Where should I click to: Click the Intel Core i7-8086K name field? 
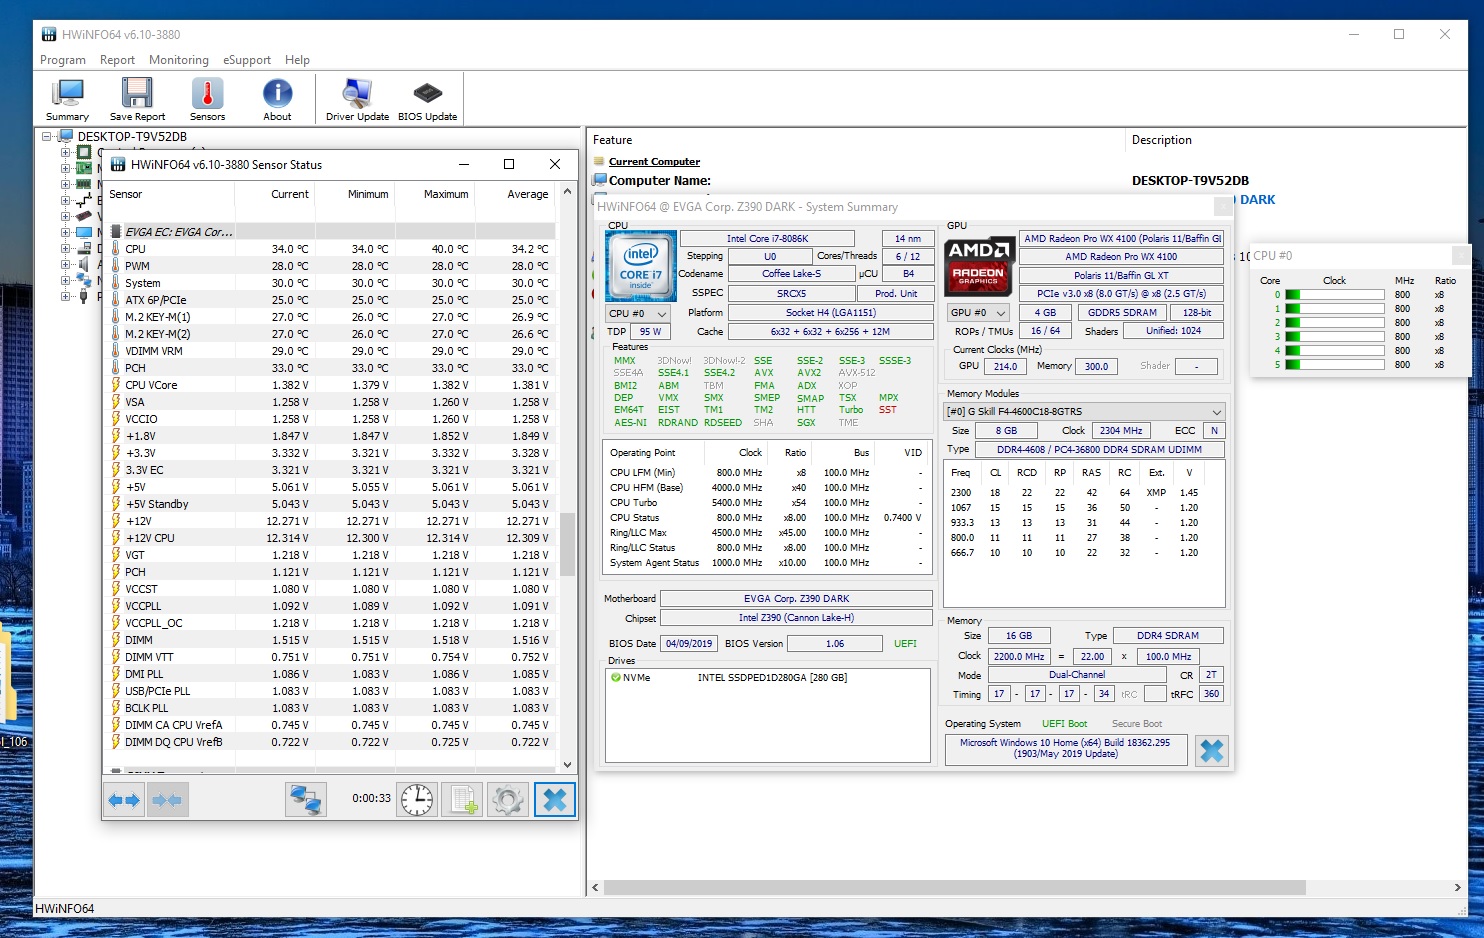pyautogui.click(x=767, y=239)
